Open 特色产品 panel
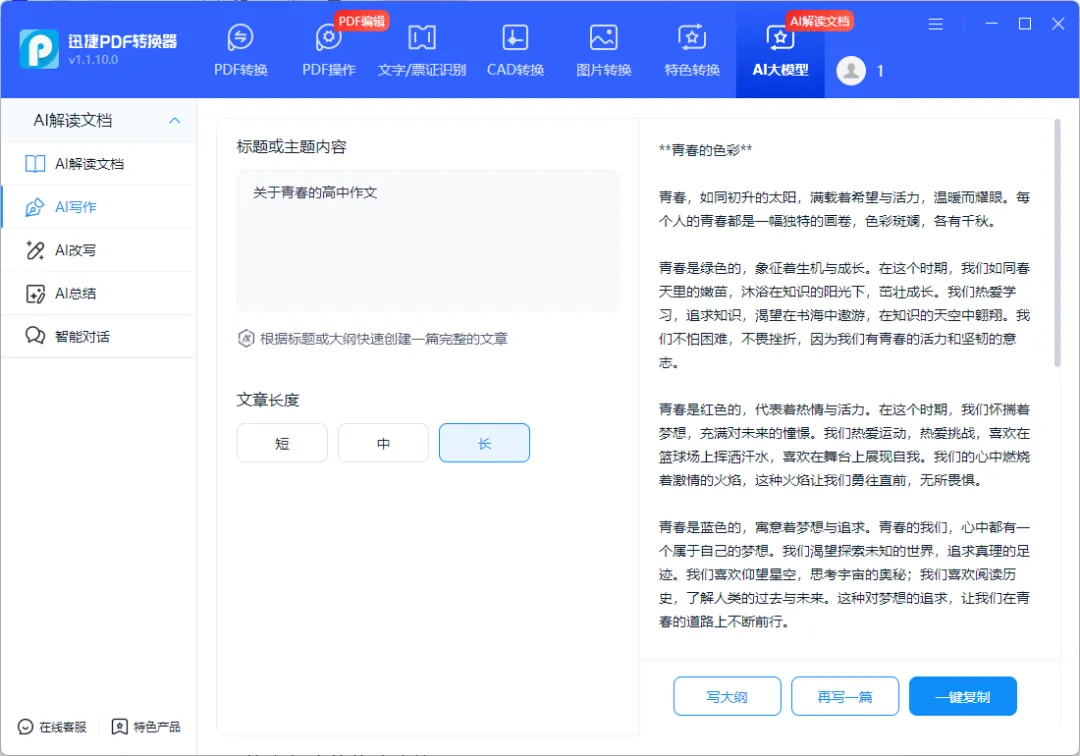 coord(146,727)
